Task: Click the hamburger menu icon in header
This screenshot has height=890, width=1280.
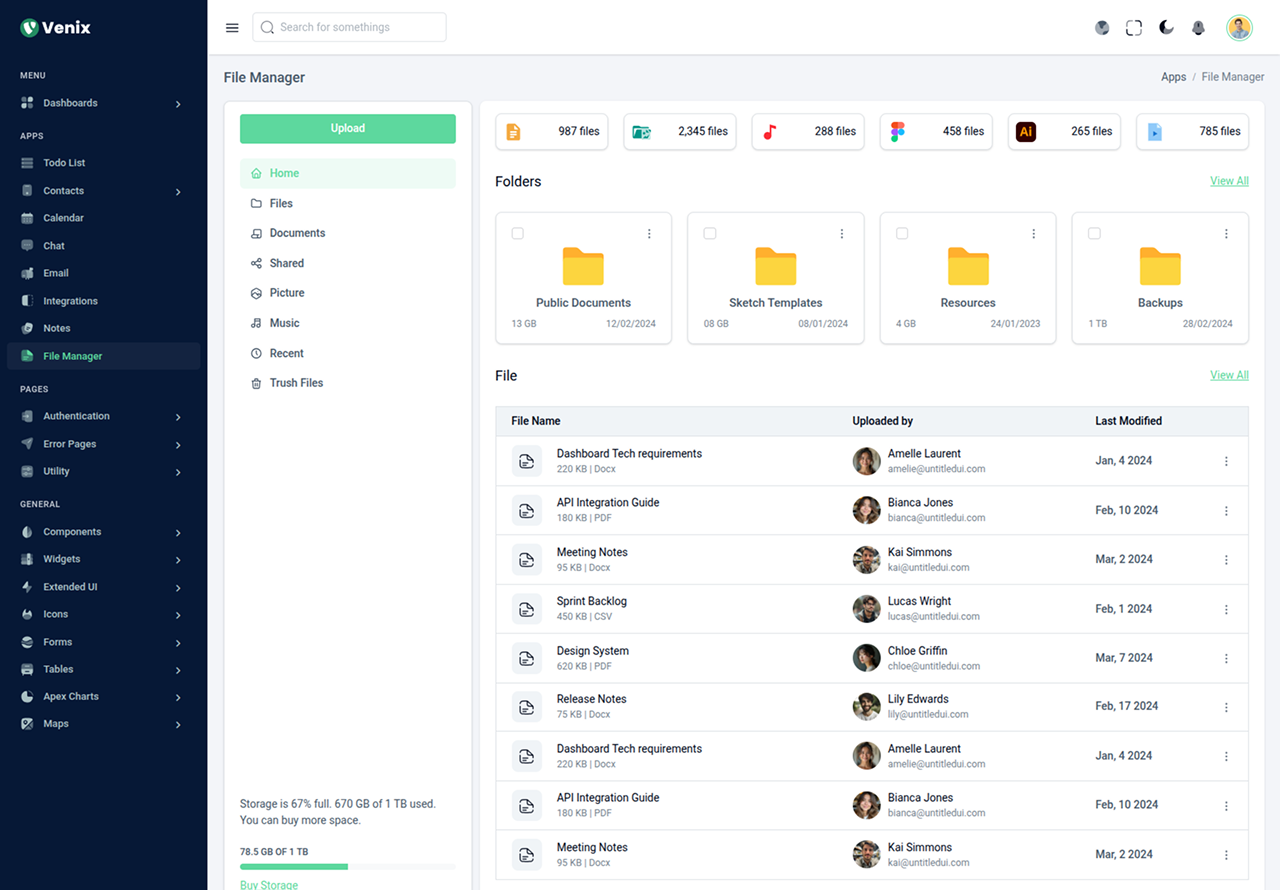Action: [232, 28]
